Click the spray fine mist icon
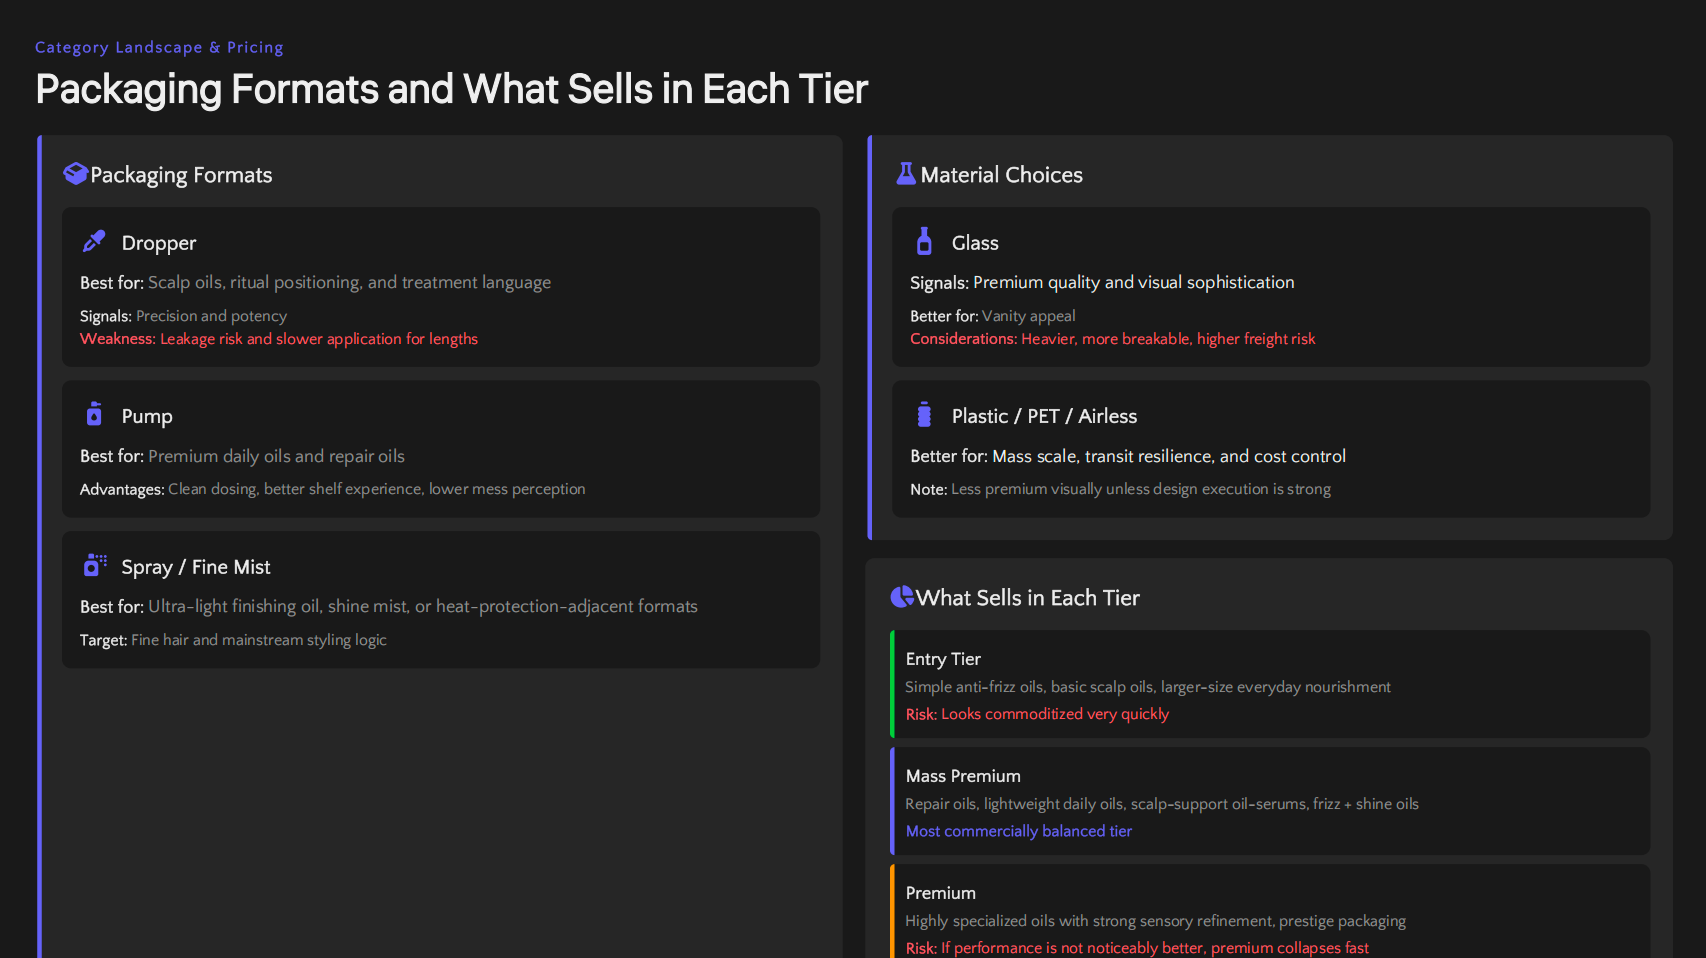 pyautogui.click(x=93, y=564)
